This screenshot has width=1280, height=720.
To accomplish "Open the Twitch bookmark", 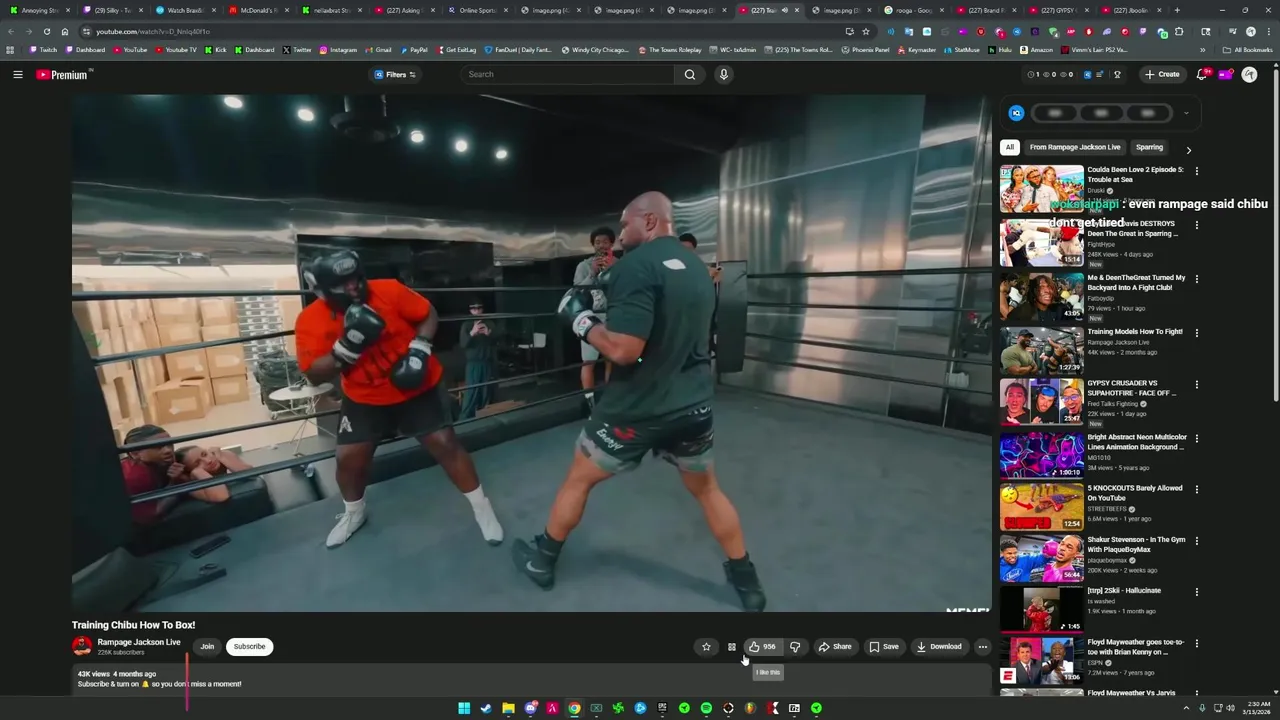I will click(42, 50).
